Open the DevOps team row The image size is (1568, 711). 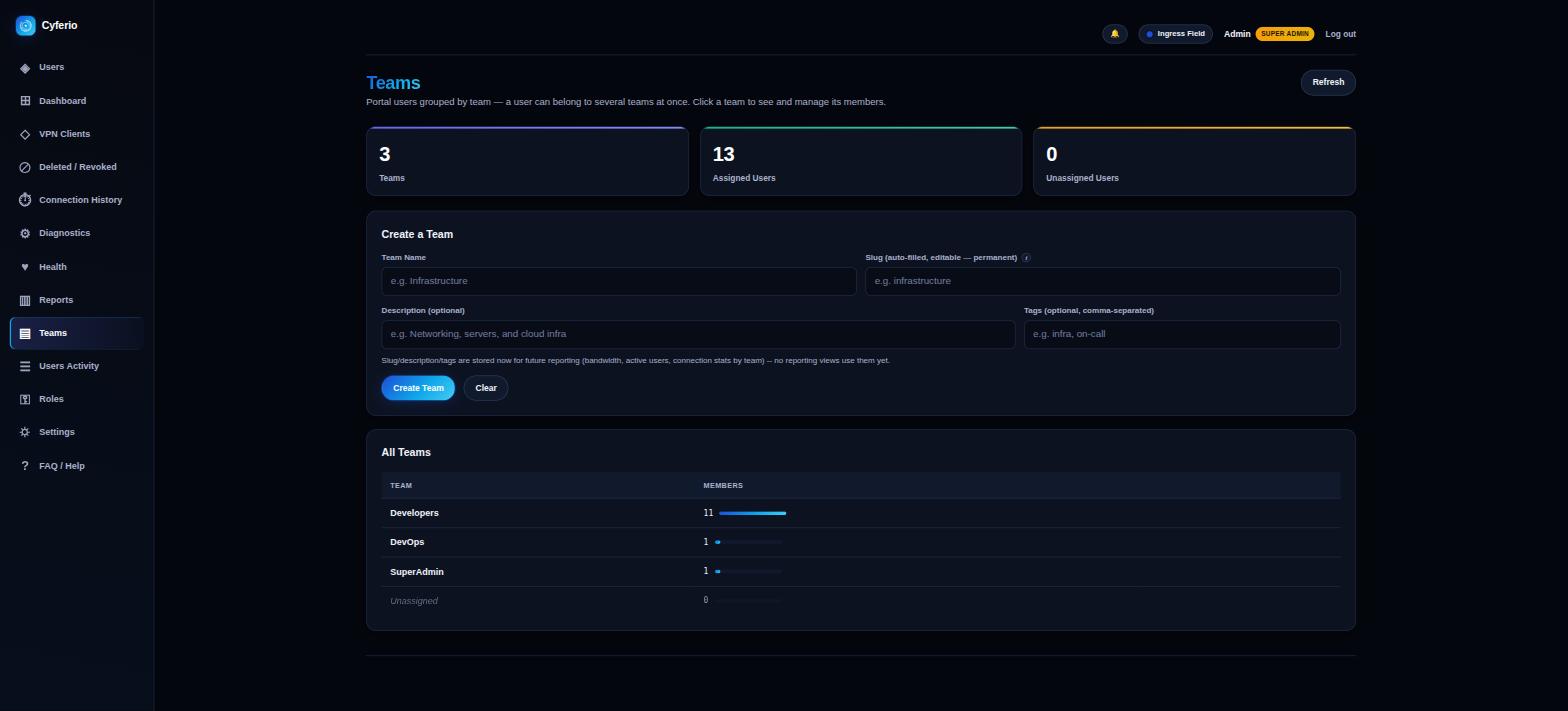[x=860, y=542]
